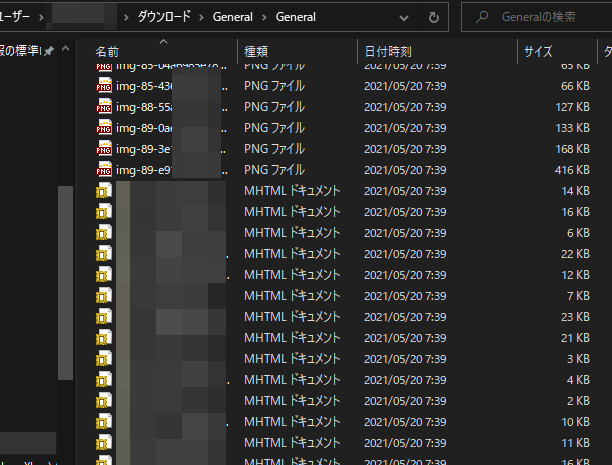
Task: Select MHTML icon of the 22 KB document
Action: tap(104, 254)
